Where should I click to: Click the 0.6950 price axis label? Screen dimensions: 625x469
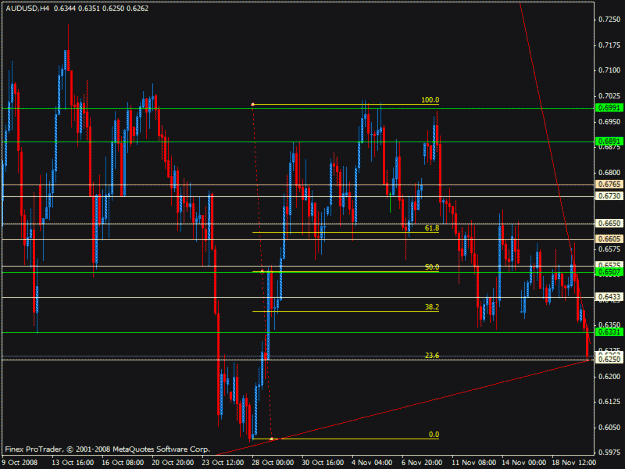(x=609, y=122)
